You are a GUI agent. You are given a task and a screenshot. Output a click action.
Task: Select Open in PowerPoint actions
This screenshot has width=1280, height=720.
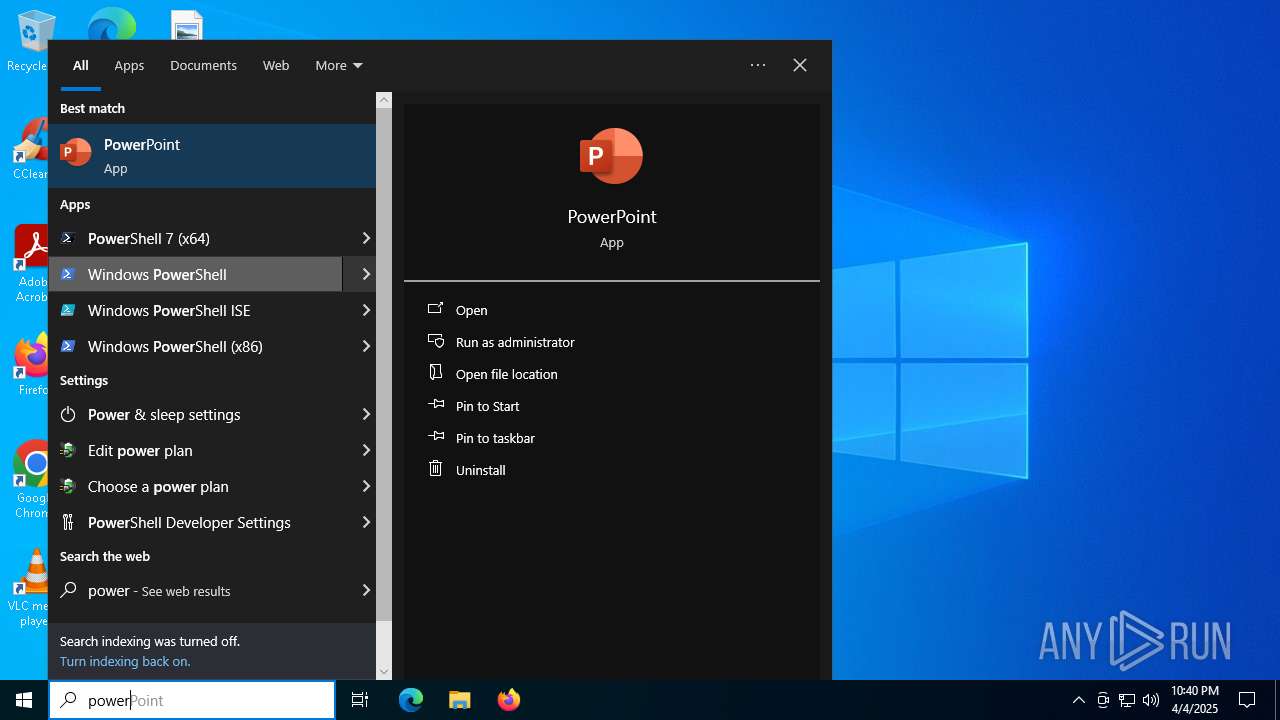[472, 310]
